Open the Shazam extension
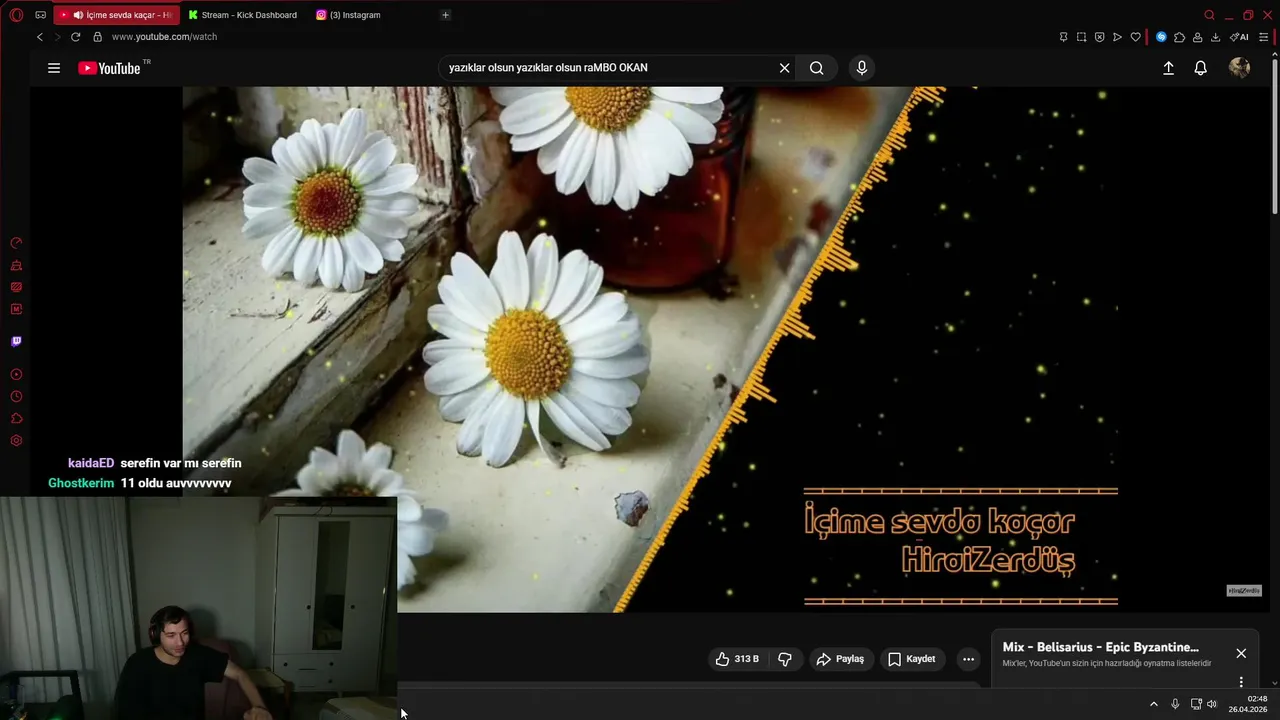The image size is (1280, 720). click(1161, 37)
